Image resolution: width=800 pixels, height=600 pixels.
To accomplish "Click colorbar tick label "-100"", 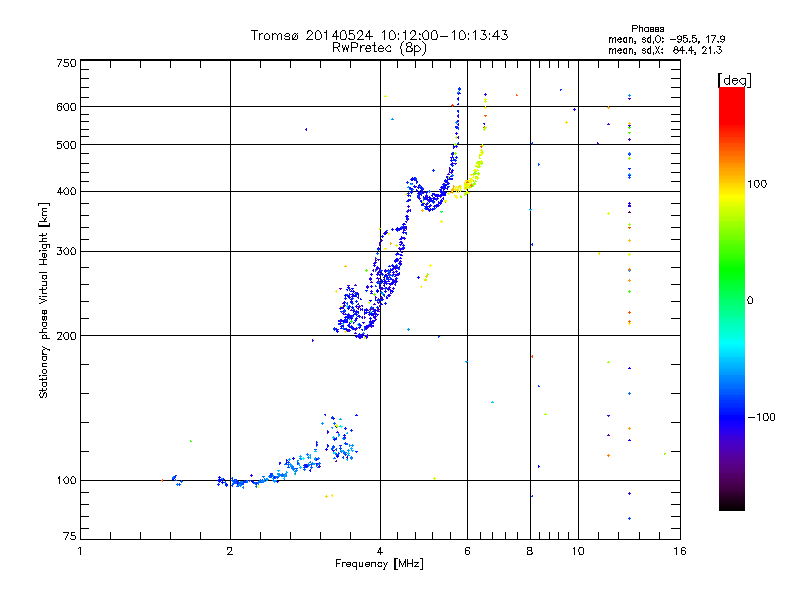I will coord(761,417).
